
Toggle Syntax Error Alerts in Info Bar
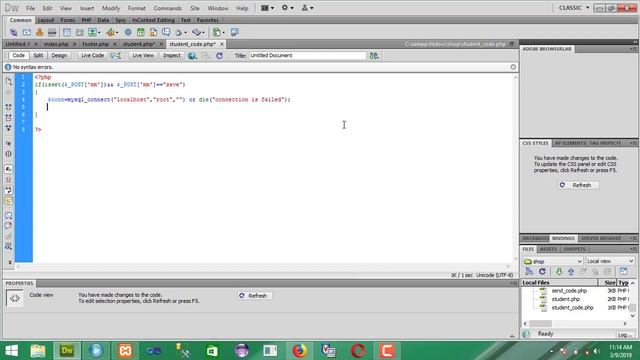click(x=9, y=201)
